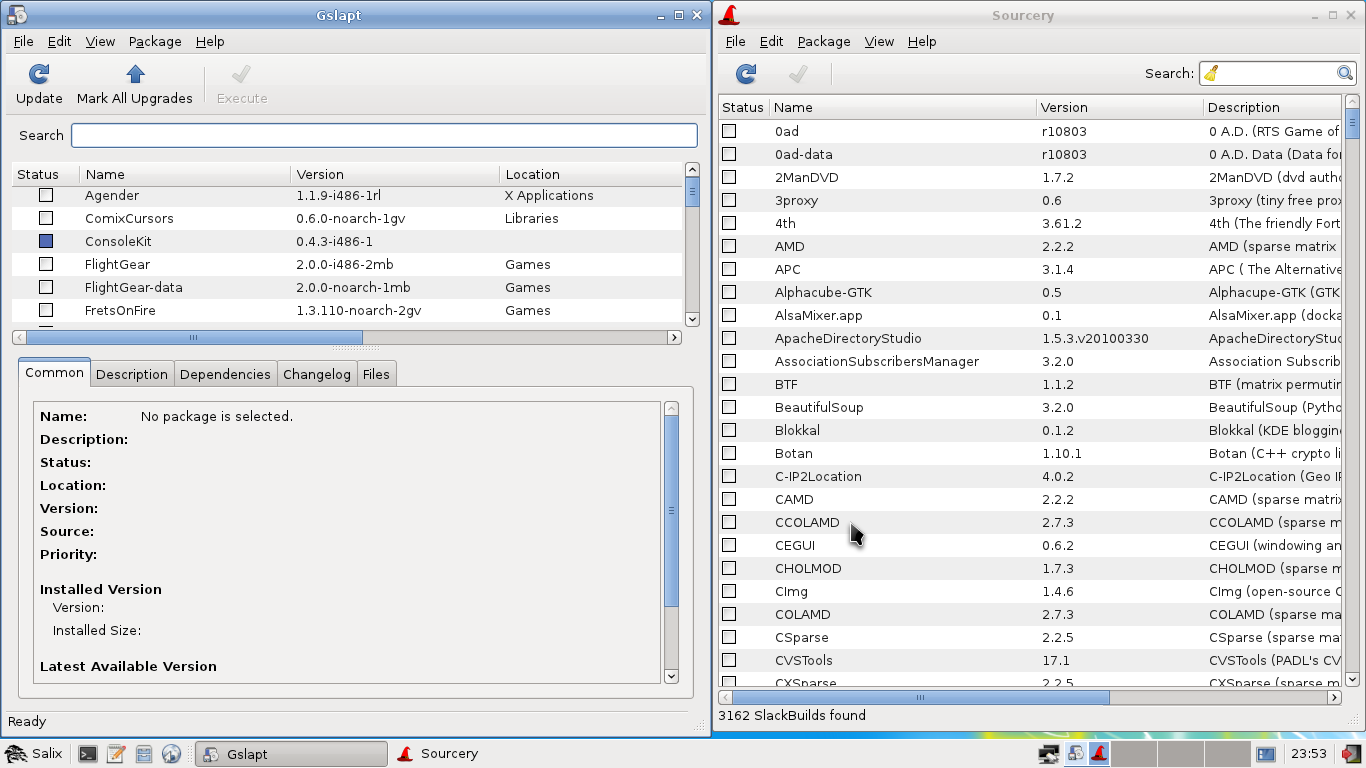Click the red hat Sourcery icon in the system tray
The width and height of the screenshot is (1366, 768).
coord(1098,753)
